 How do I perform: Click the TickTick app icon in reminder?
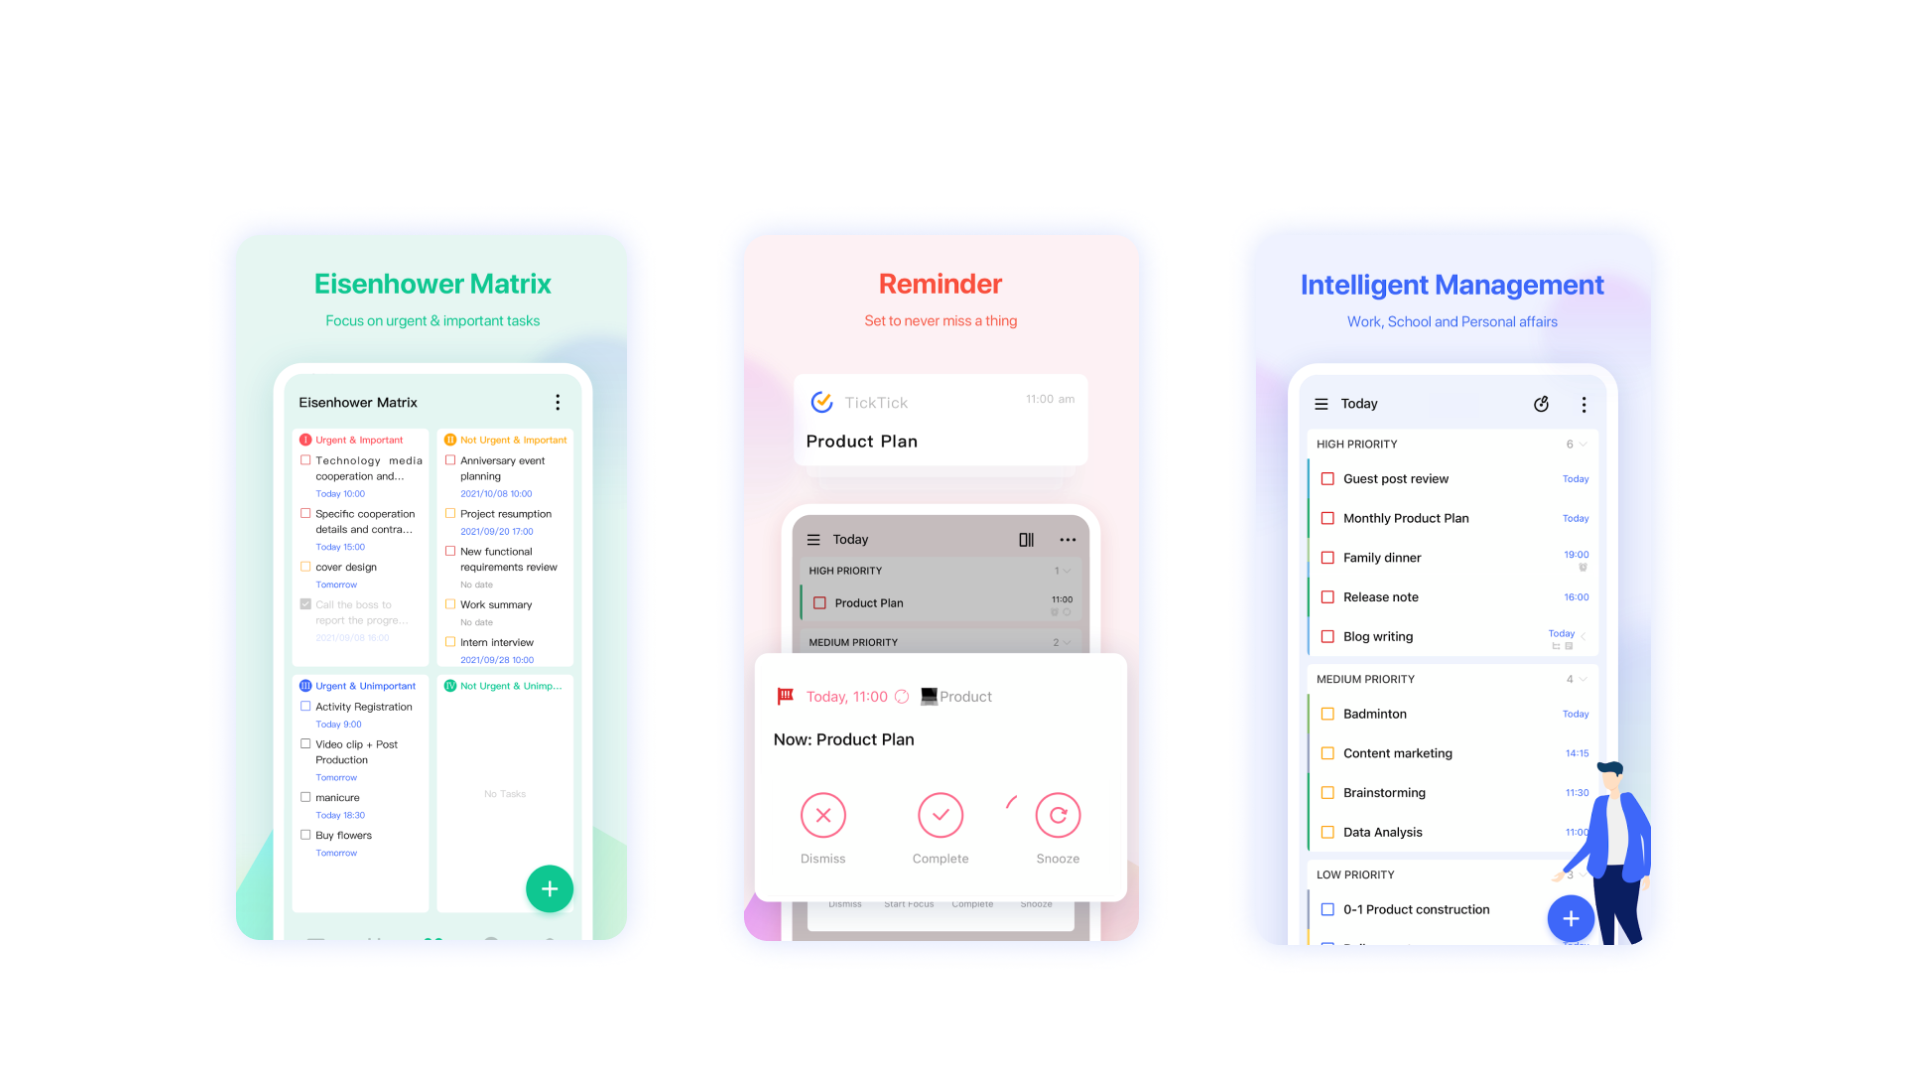823,402
